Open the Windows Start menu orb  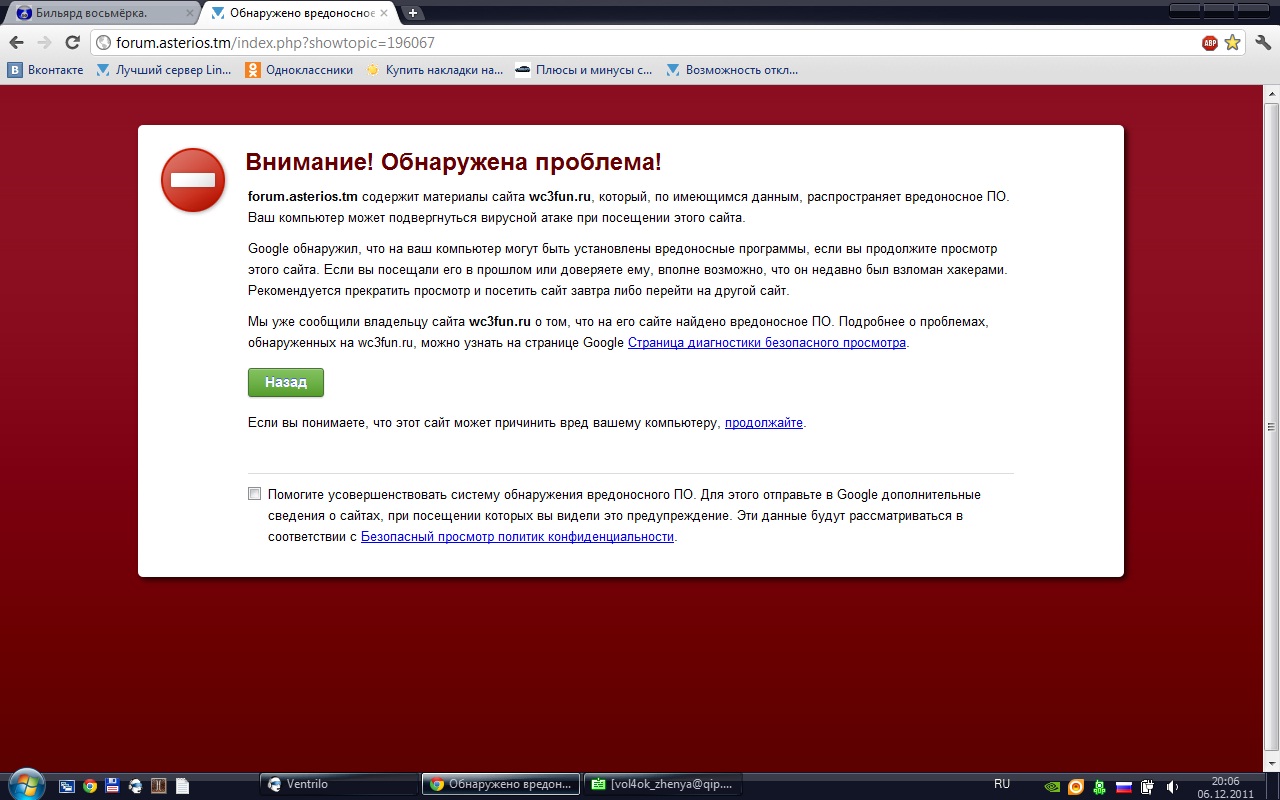point(25,784)
